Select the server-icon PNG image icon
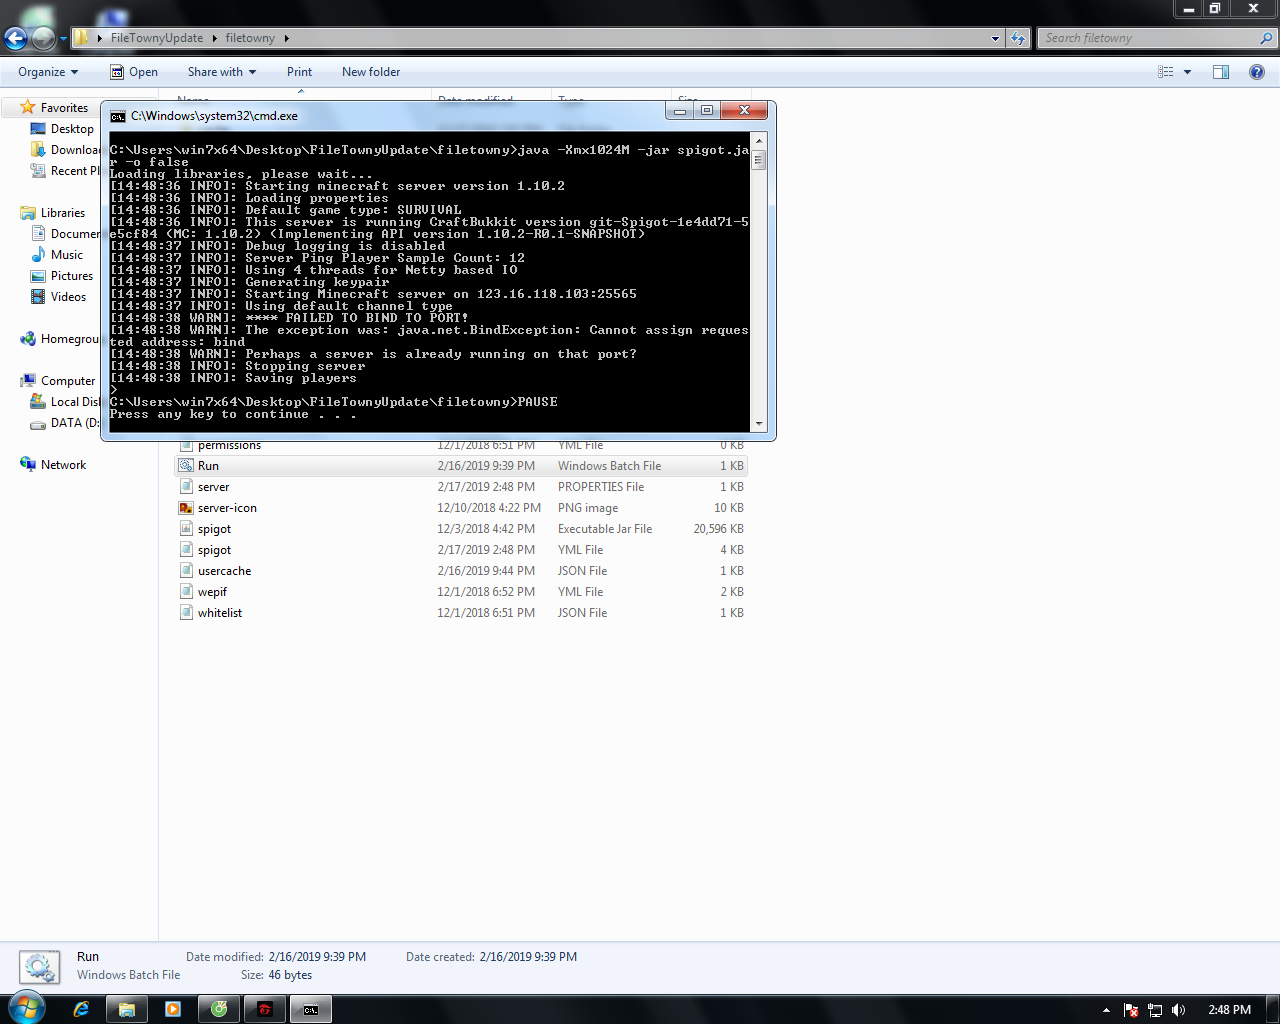The height and width of the screenshot is (1024, 1280). (x=186, y=508)
